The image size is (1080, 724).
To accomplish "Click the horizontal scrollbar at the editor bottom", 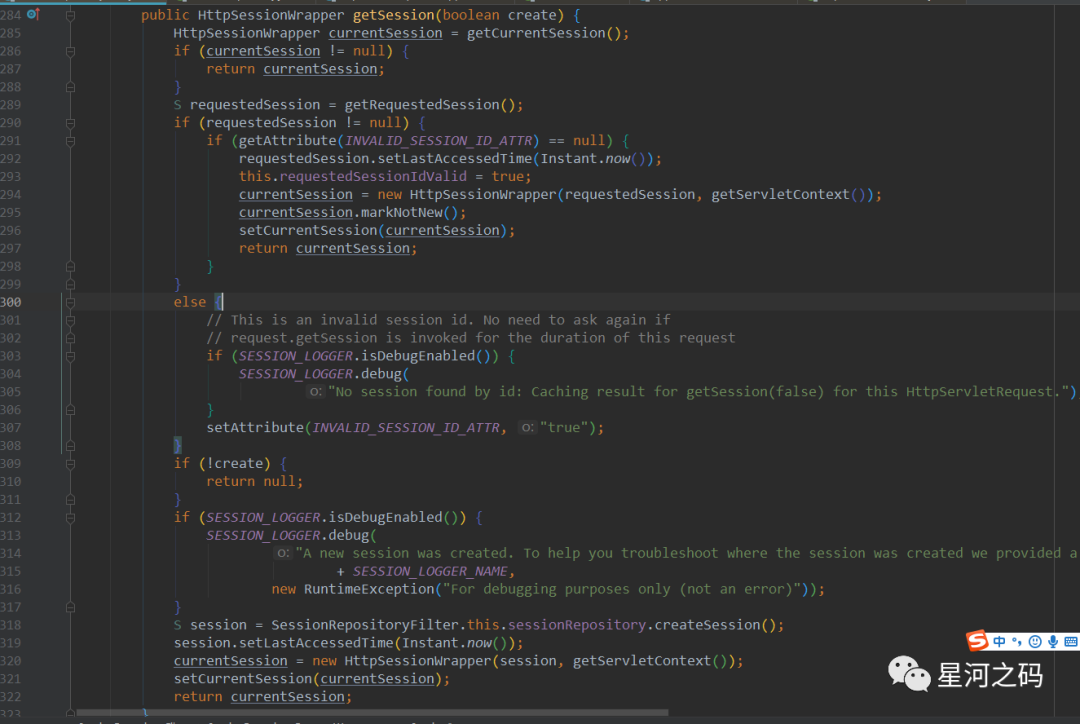I will 372,712.
